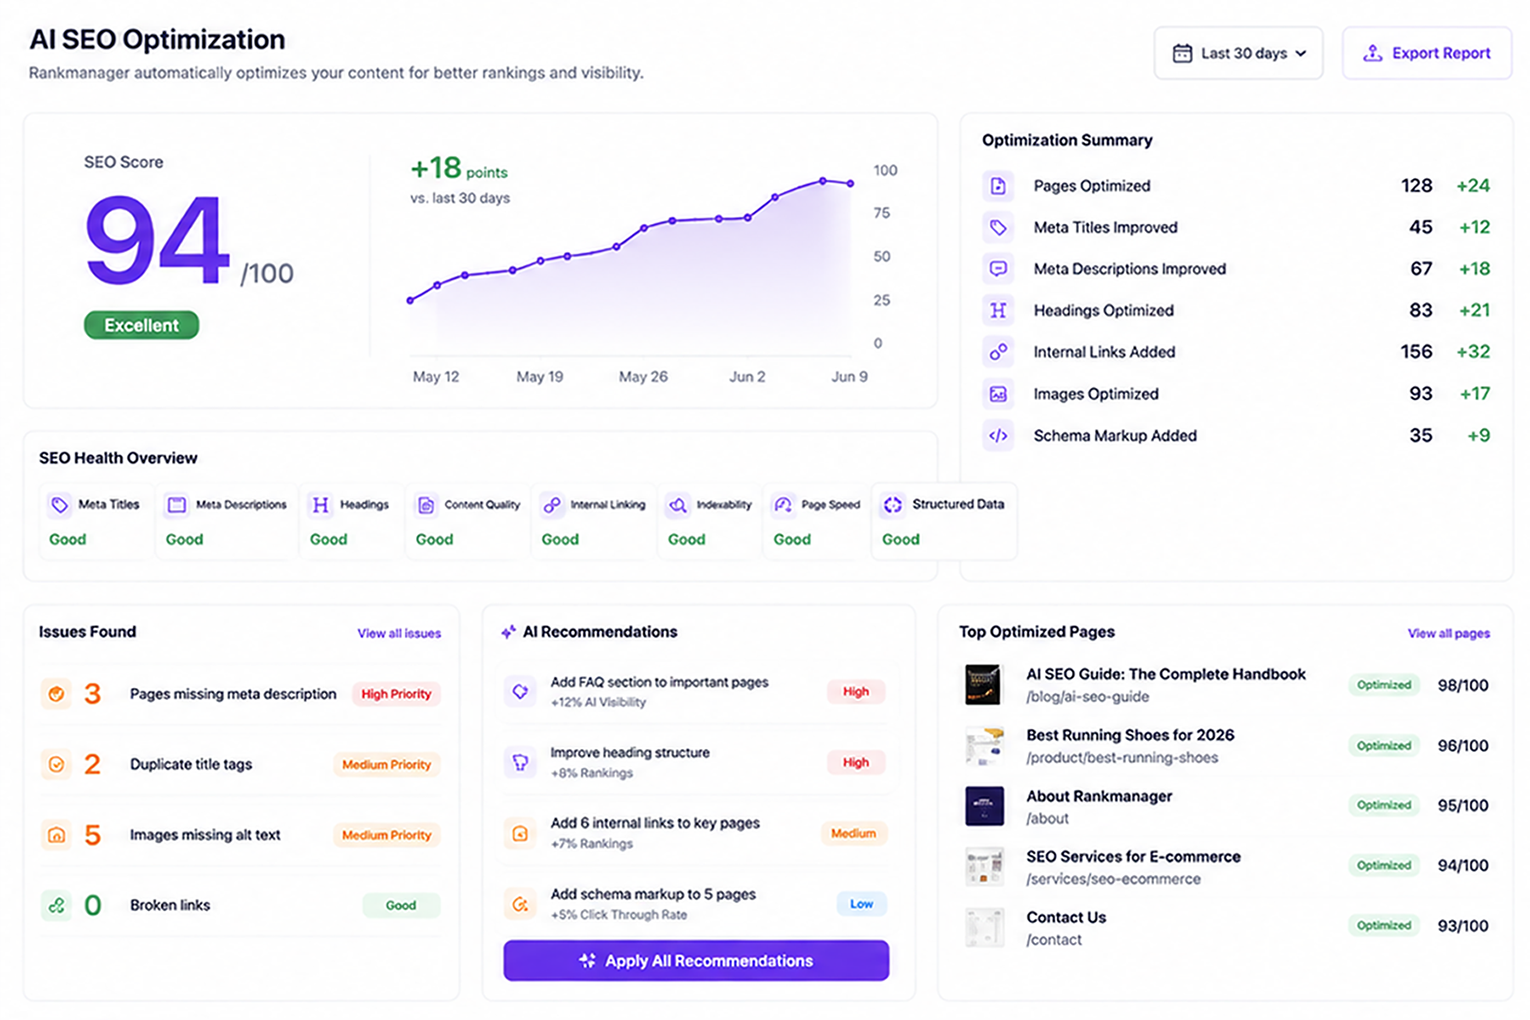Open View all issues link

coord(399,633)
